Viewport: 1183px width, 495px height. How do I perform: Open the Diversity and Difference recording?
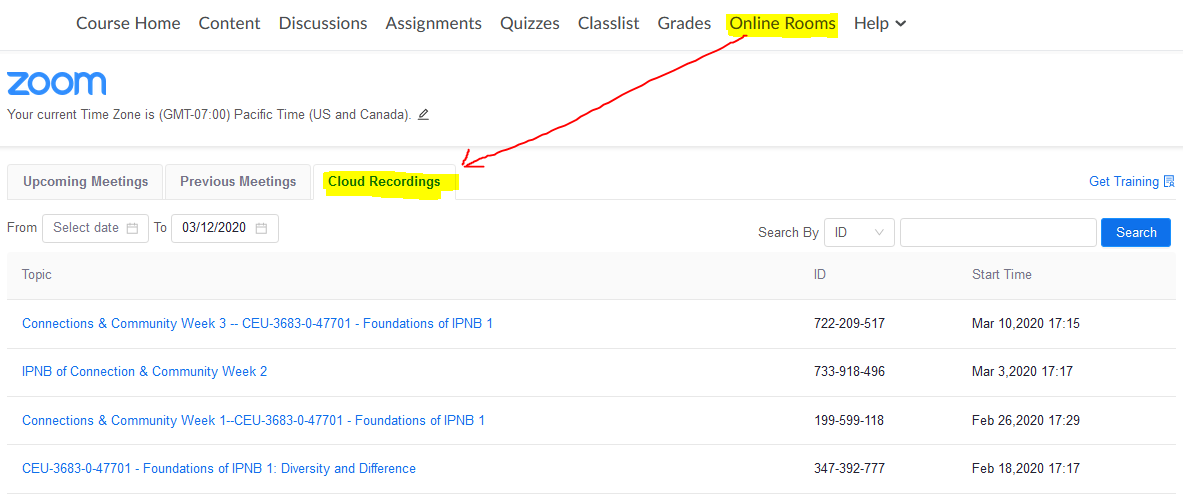(218, 469)
